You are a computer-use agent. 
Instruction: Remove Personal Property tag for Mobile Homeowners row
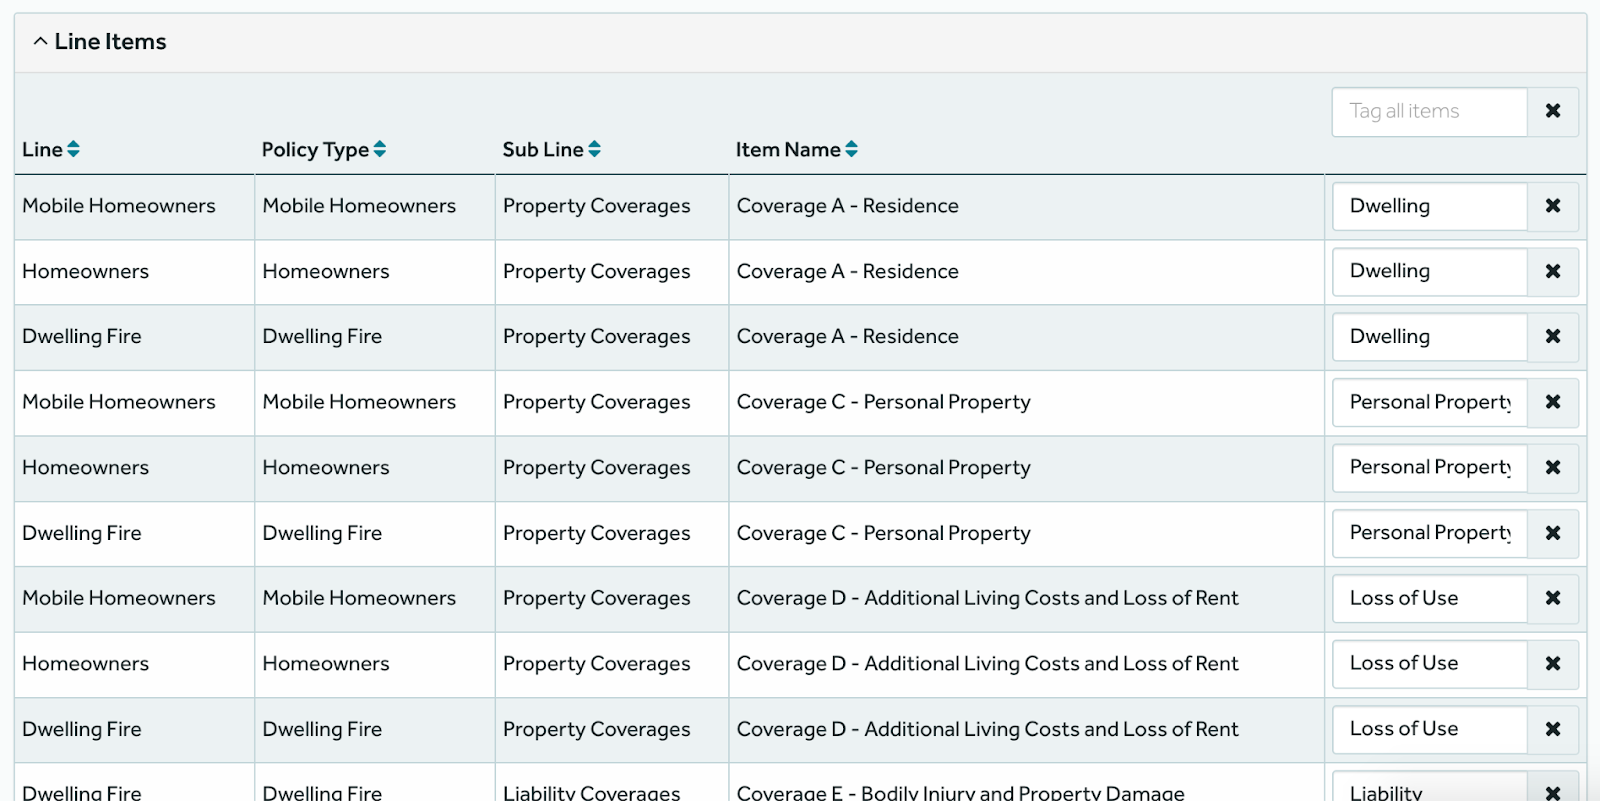tap(1552, 402)
